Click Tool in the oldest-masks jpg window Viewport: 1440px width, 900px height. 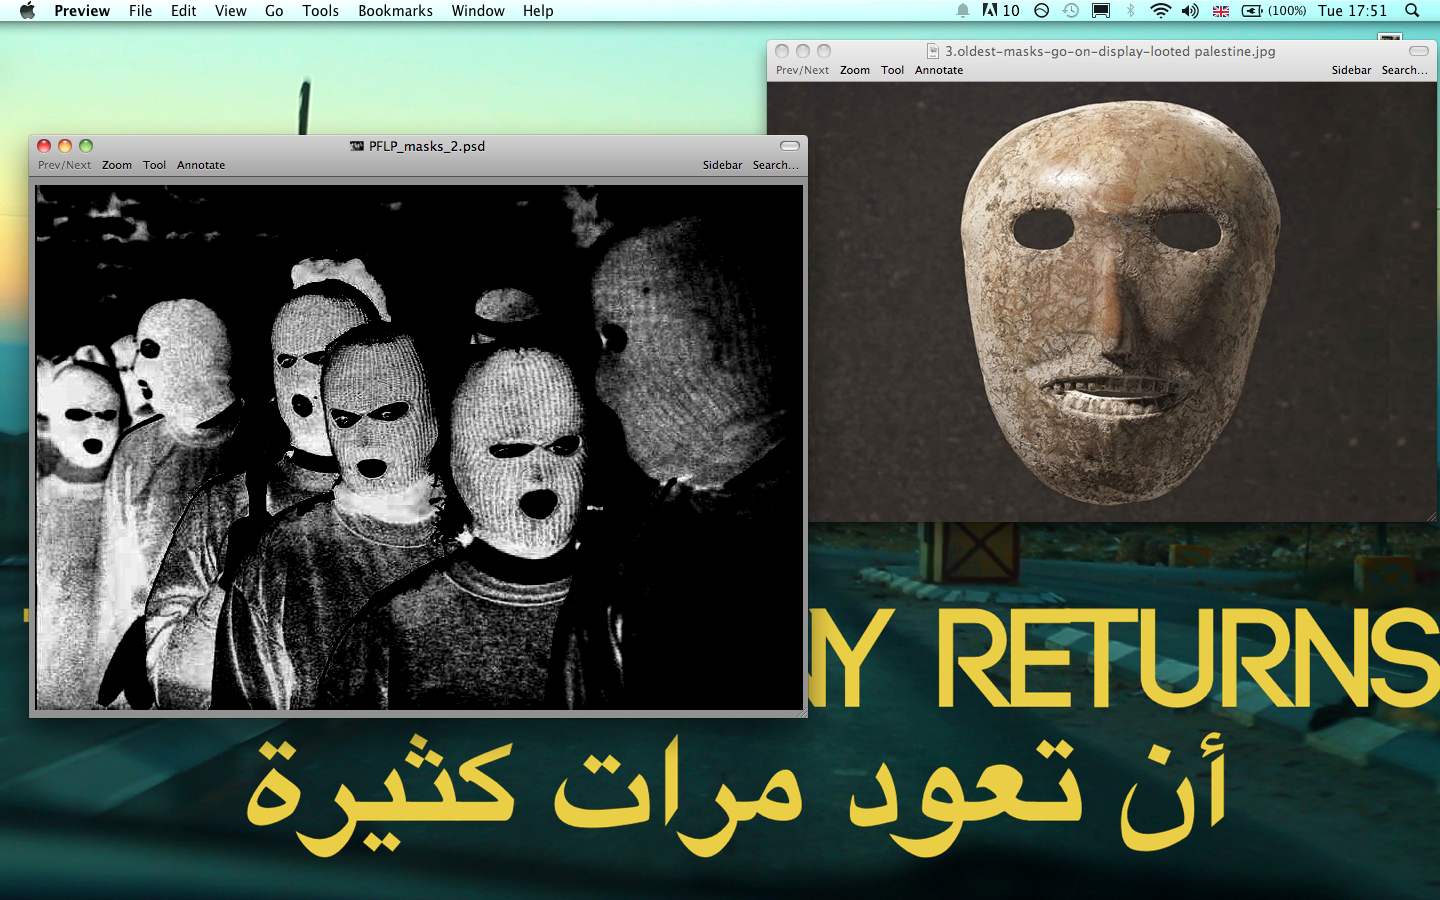coord(892,70)
